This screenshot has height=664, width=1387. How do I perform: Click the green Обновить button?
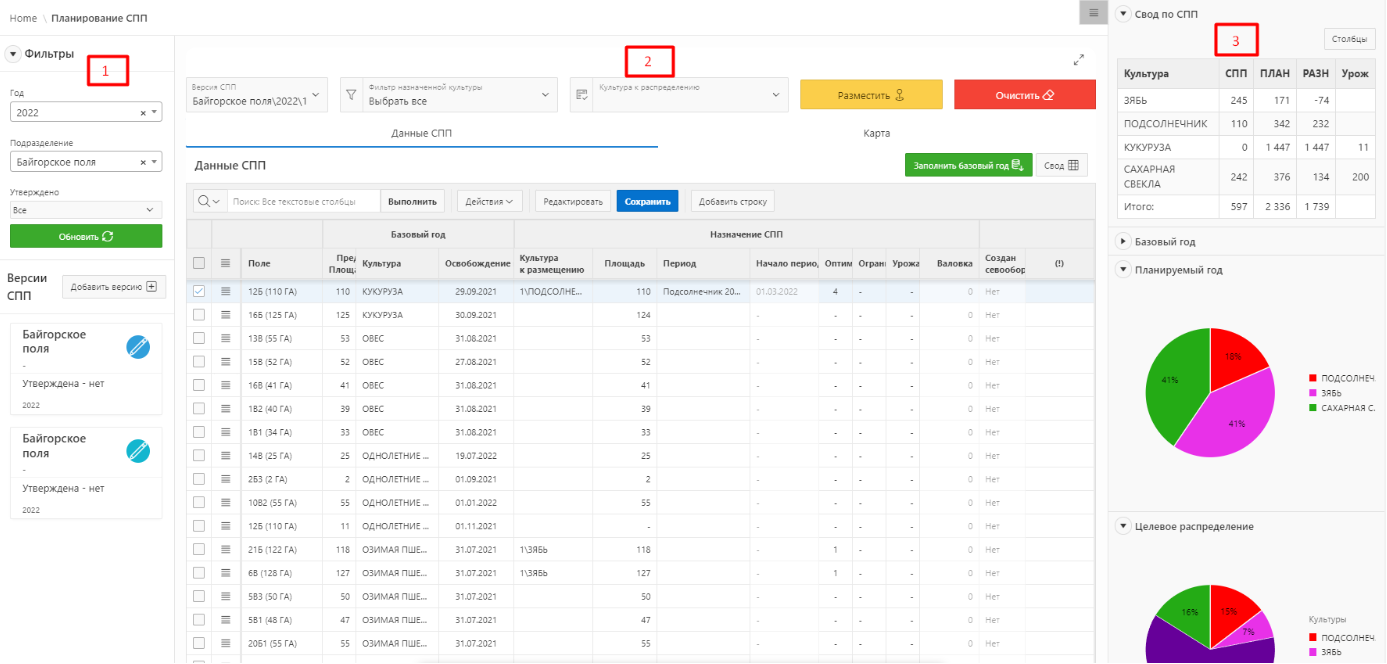tap(86, 237)
